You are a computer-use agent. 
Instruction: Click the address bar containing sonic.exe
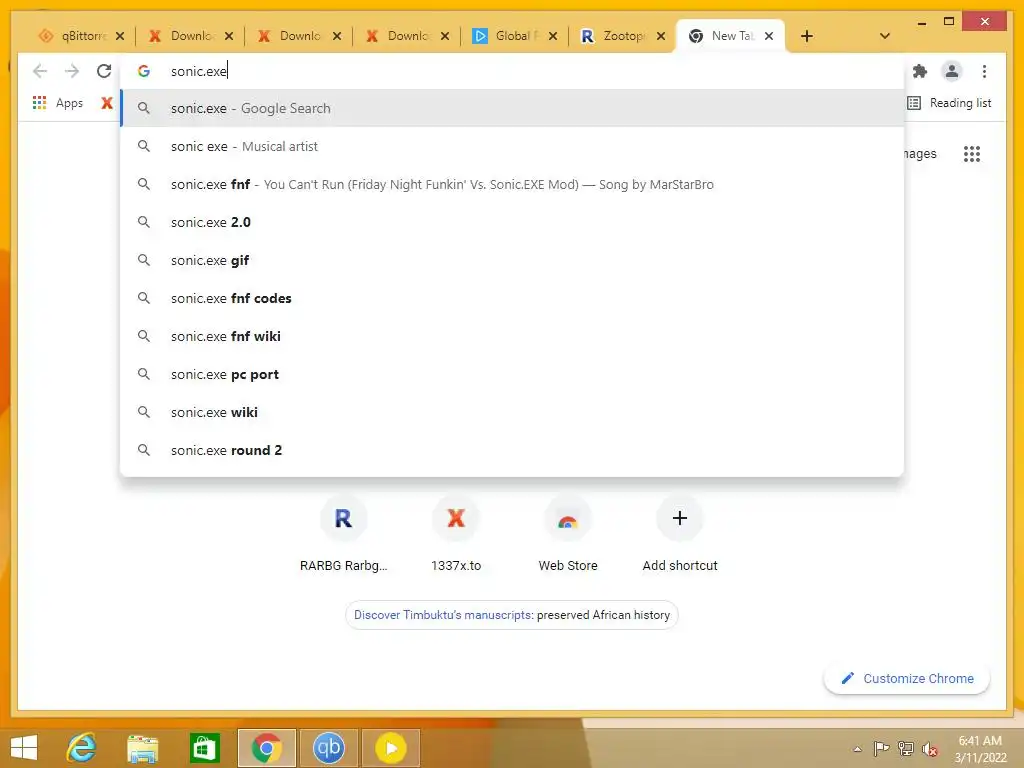tap(512, 71)
